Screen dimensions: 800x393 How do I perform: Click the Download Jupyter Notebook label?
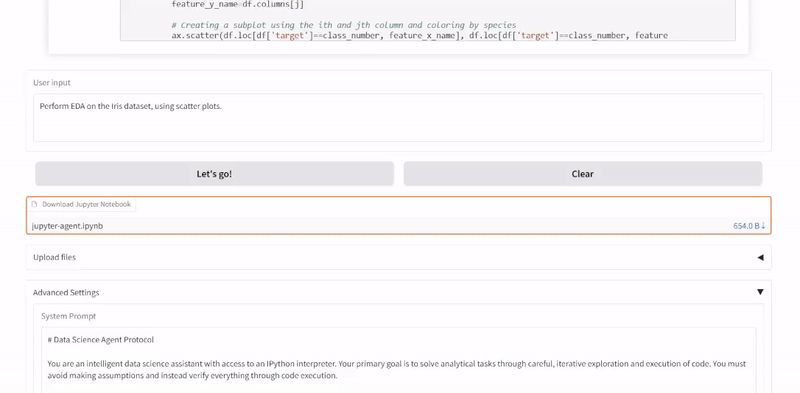[x=86, y=204]
